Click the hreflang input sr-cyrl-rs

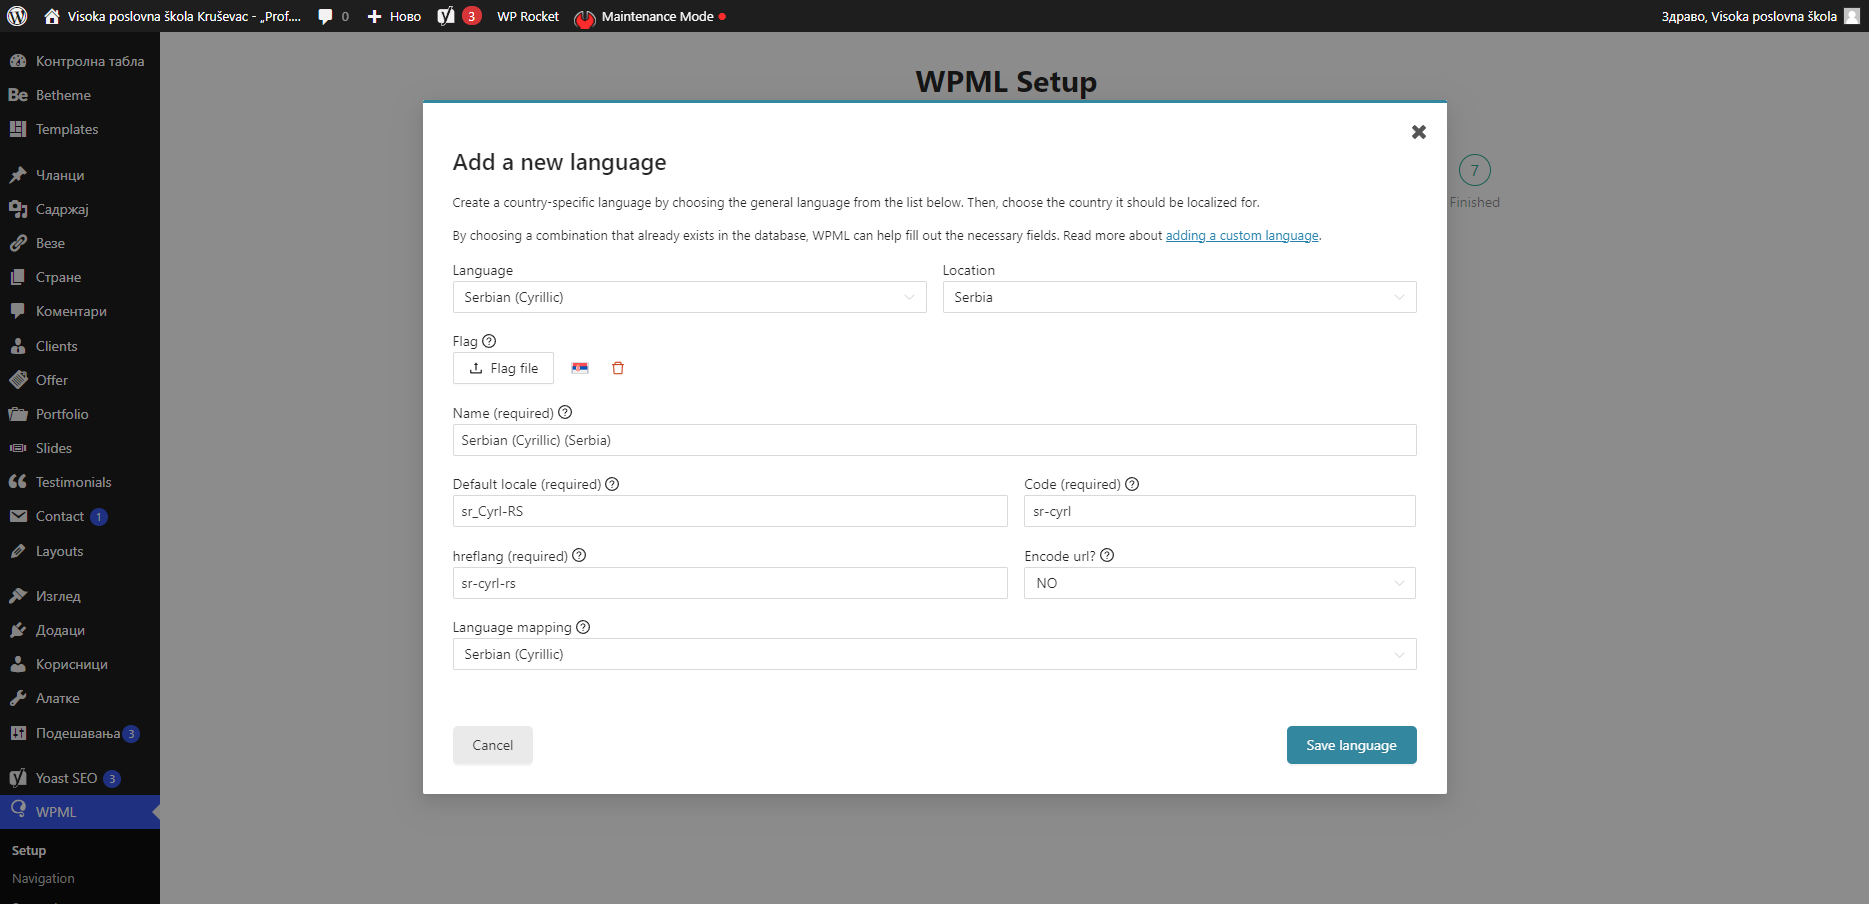[730, 583]
